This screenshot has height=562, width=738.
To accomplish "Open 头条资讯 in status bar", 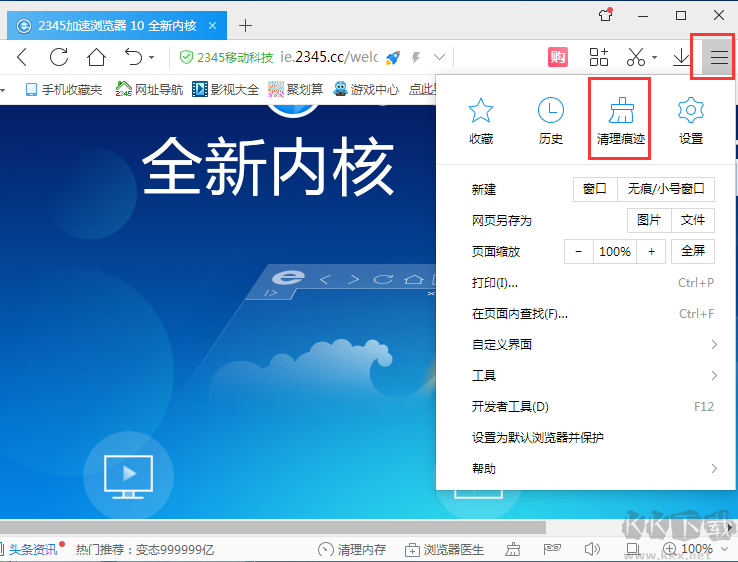I will click(x=33, y=549).
